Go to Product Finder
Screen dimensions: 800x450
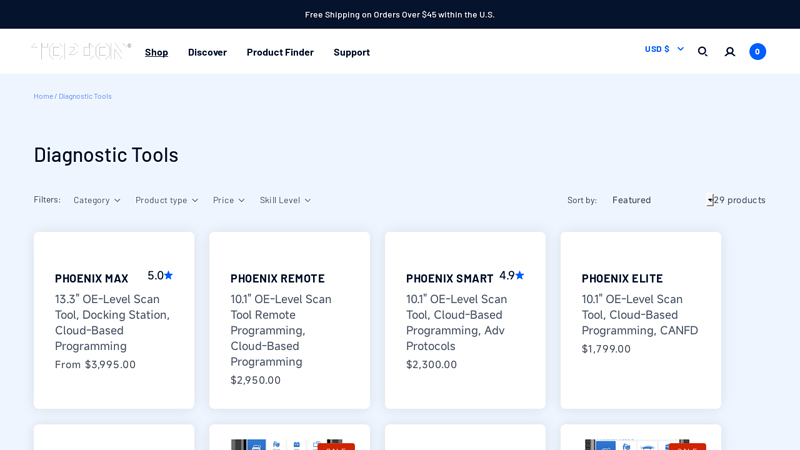280,52
